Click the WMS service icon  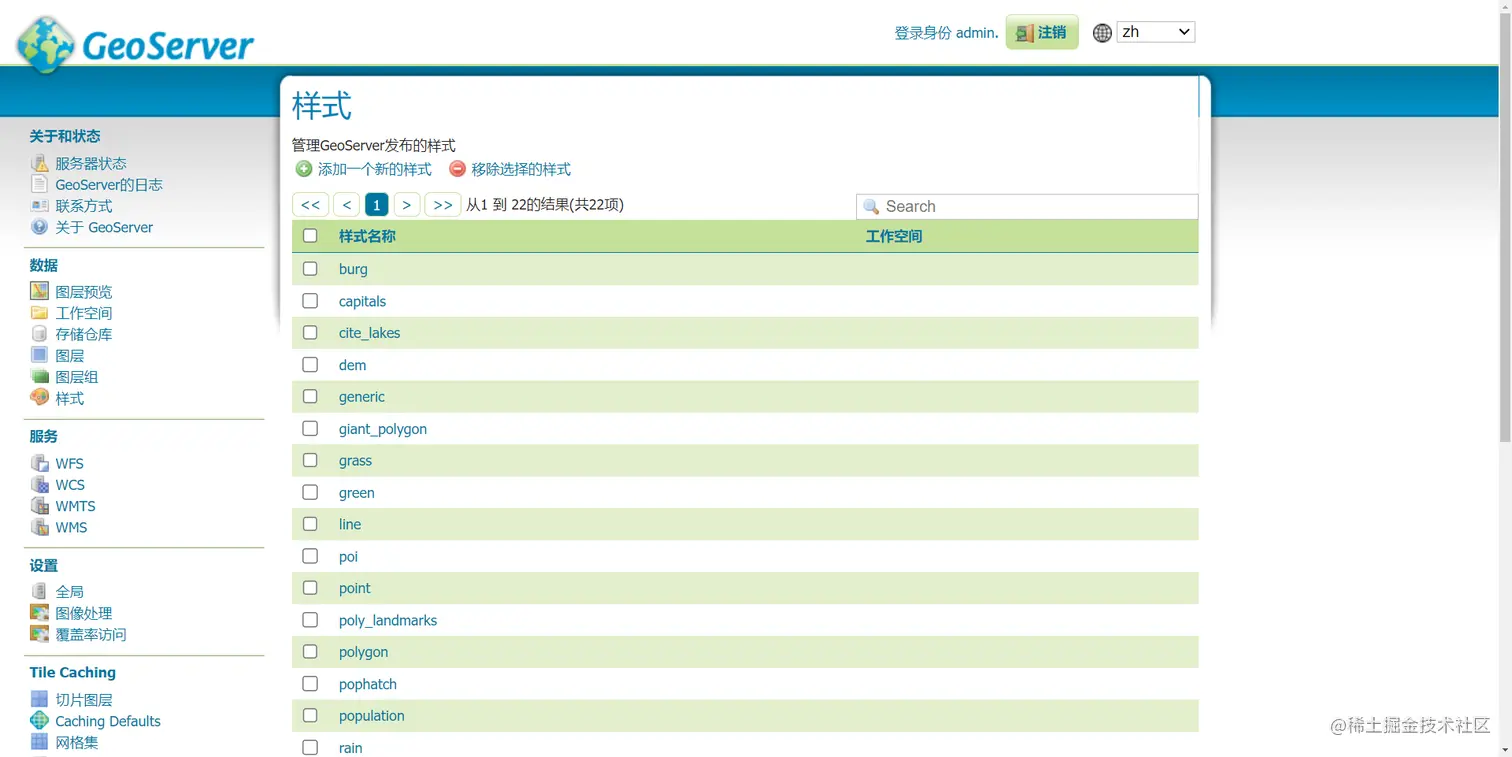(x=39, y=527)
